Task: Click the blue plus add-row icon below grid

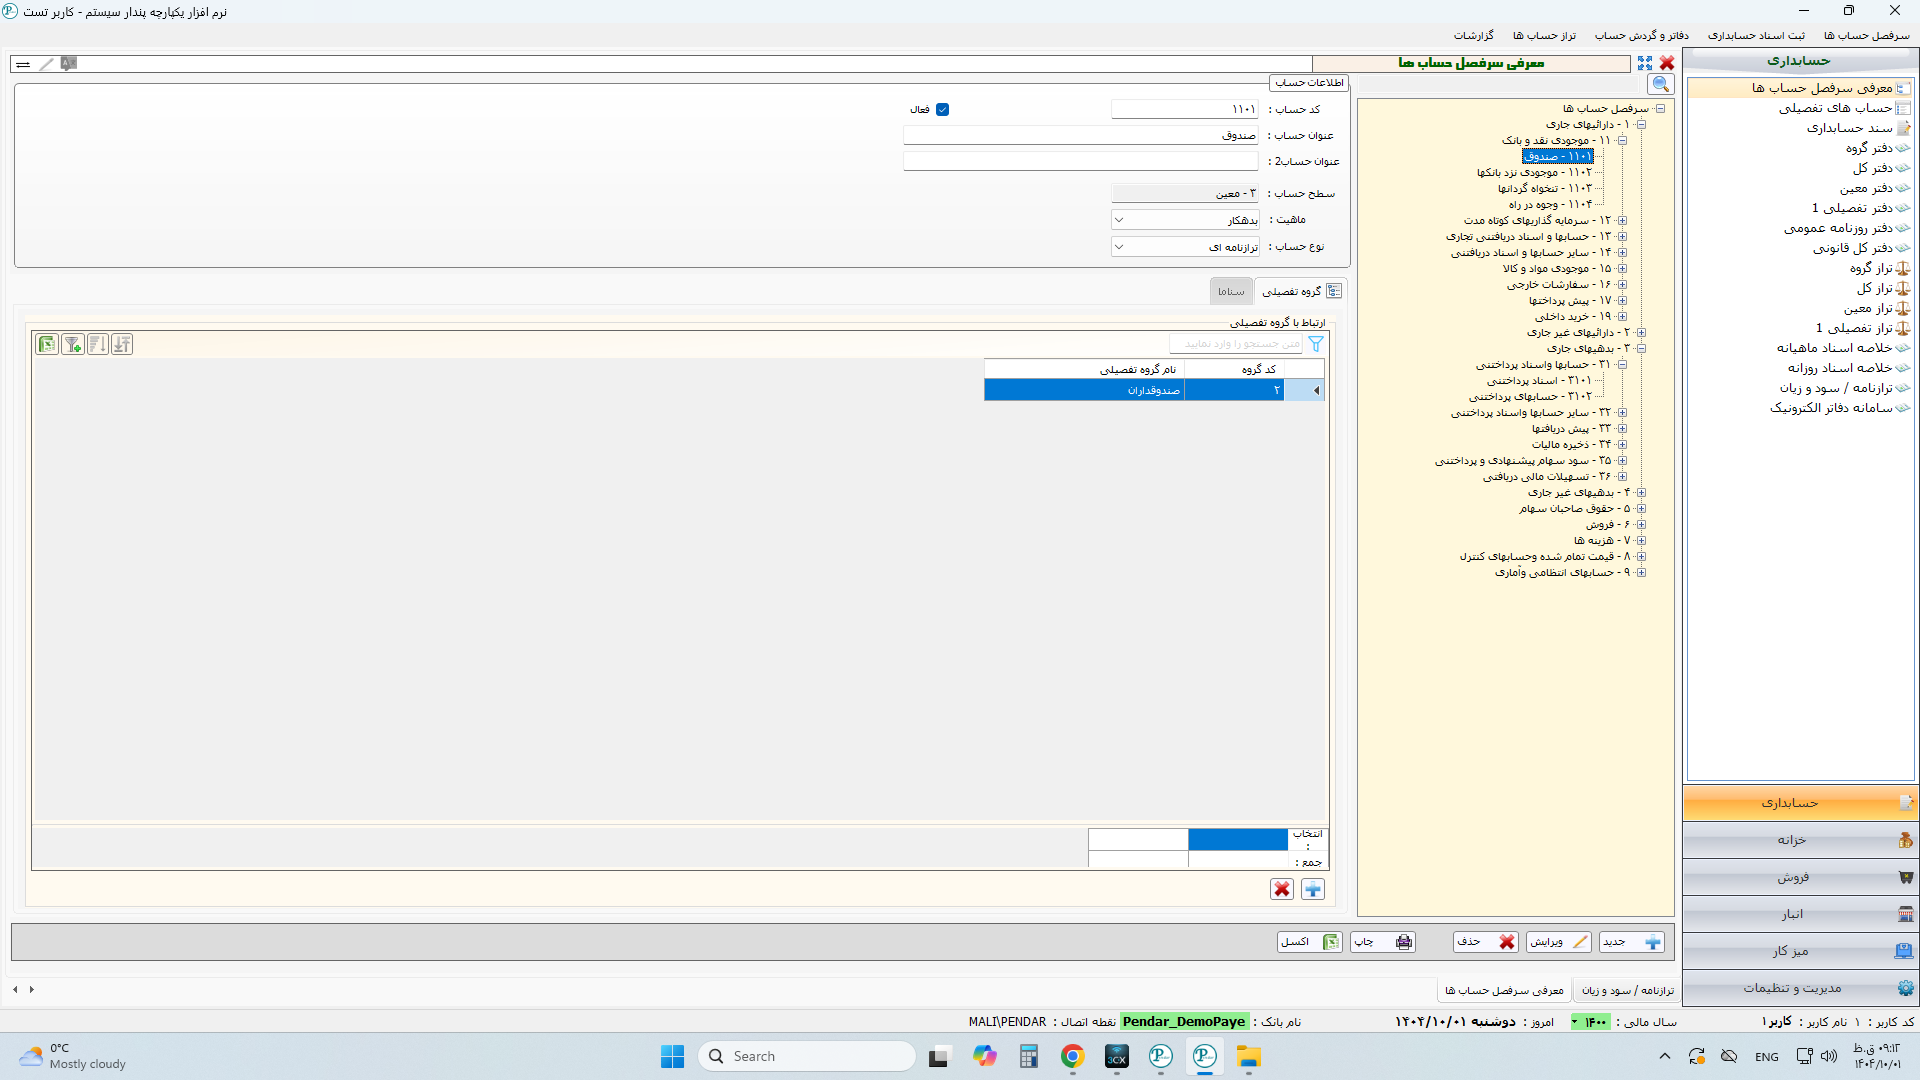Action: pos(1312,889)
